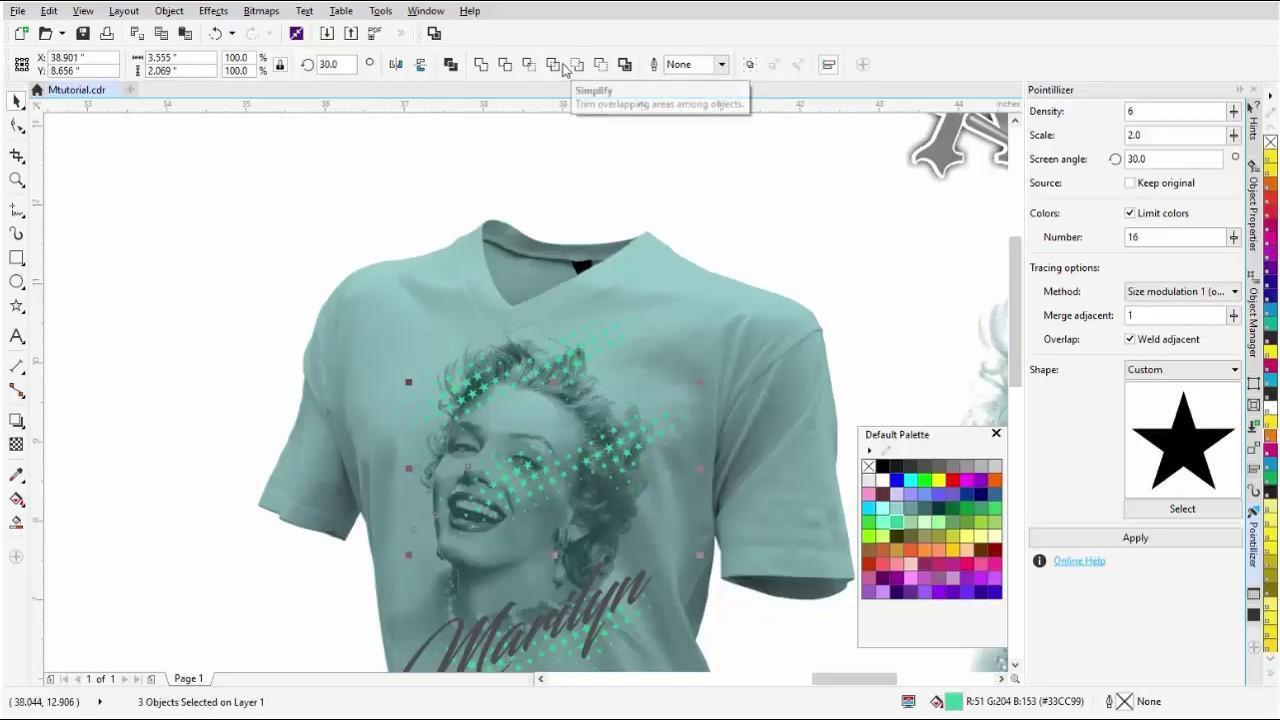Pick the black swatch in Default Palette
1280x720 pixels.
click(x=883, y=467)
